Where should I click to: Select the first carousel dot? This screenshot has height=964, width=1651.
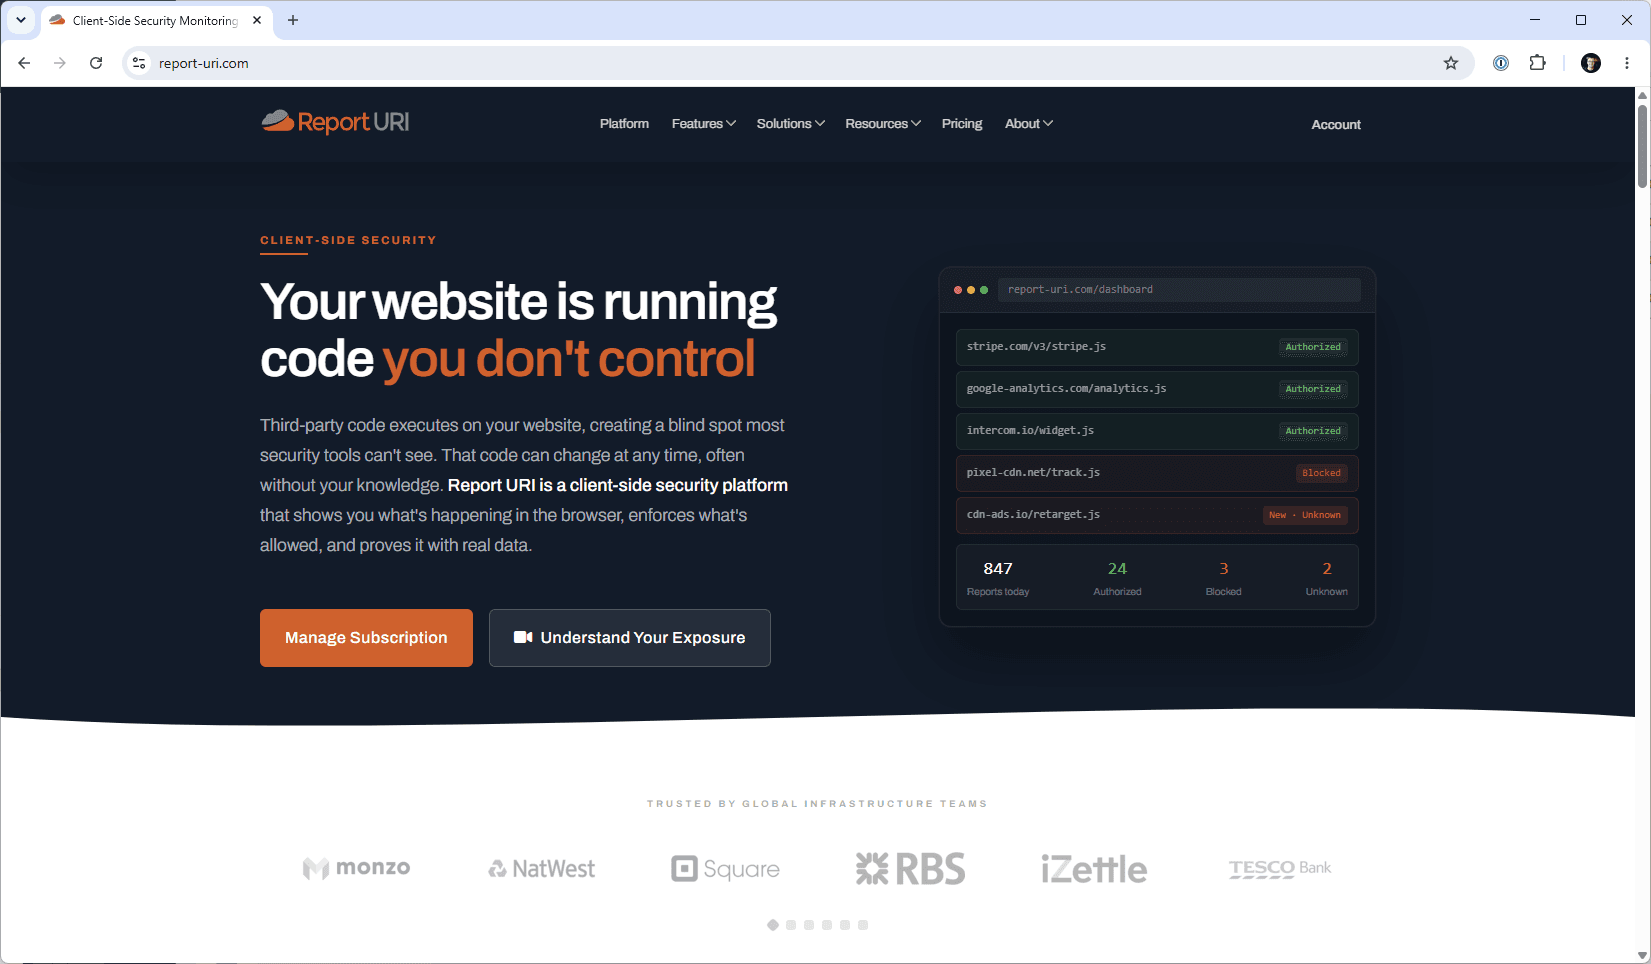(773, 925)
